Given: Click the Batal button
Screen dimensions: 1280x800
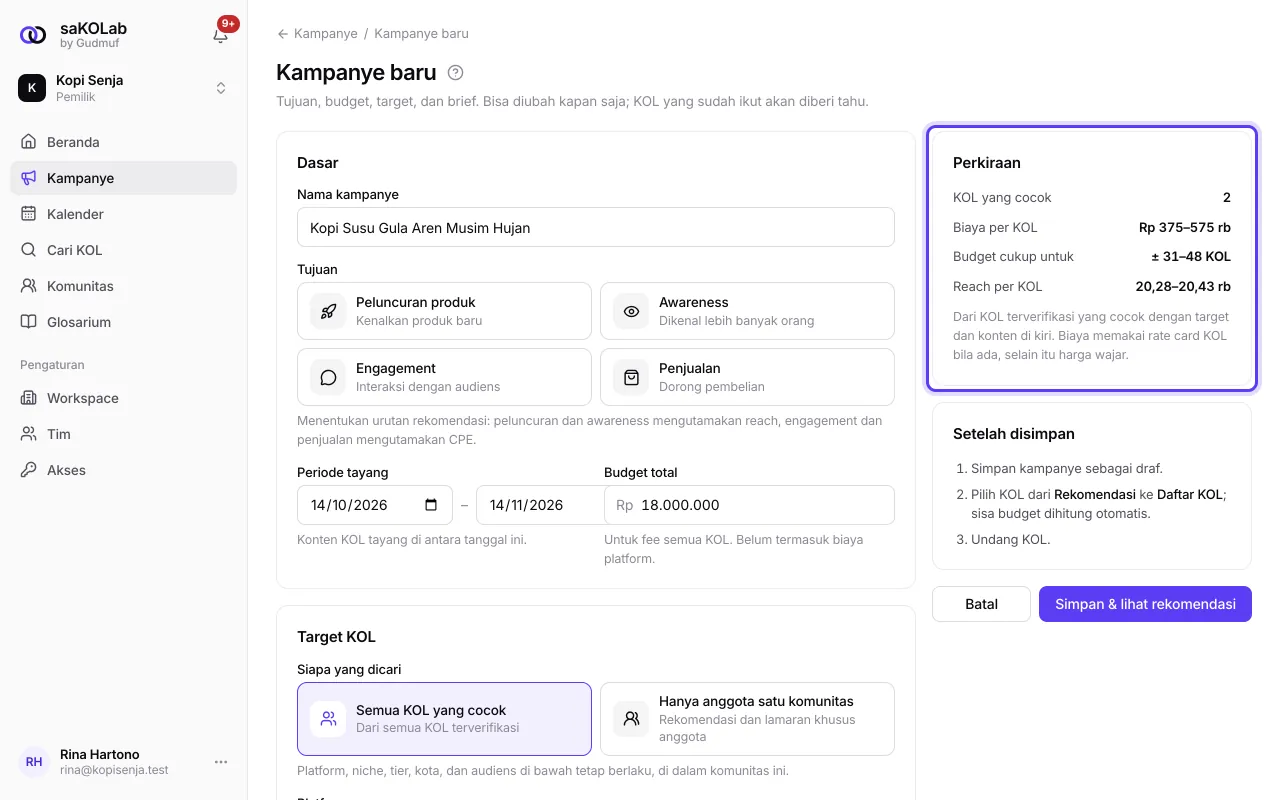Looking at the screenshot, I should (981, 604).
